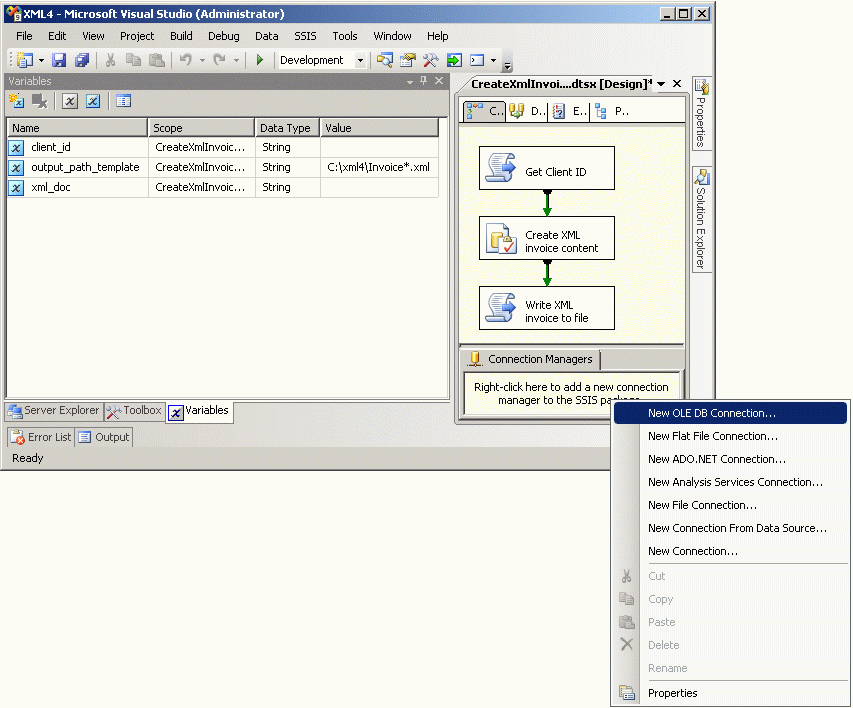
Task: Toggle auto-hide pin on Variables panel
Action: click(423, 81)
